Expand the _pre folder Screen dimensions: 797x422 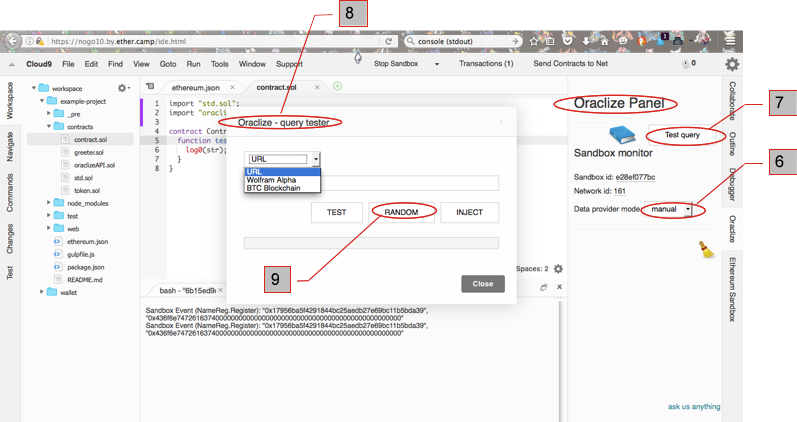pyautogui.click(x=49, y=113)
